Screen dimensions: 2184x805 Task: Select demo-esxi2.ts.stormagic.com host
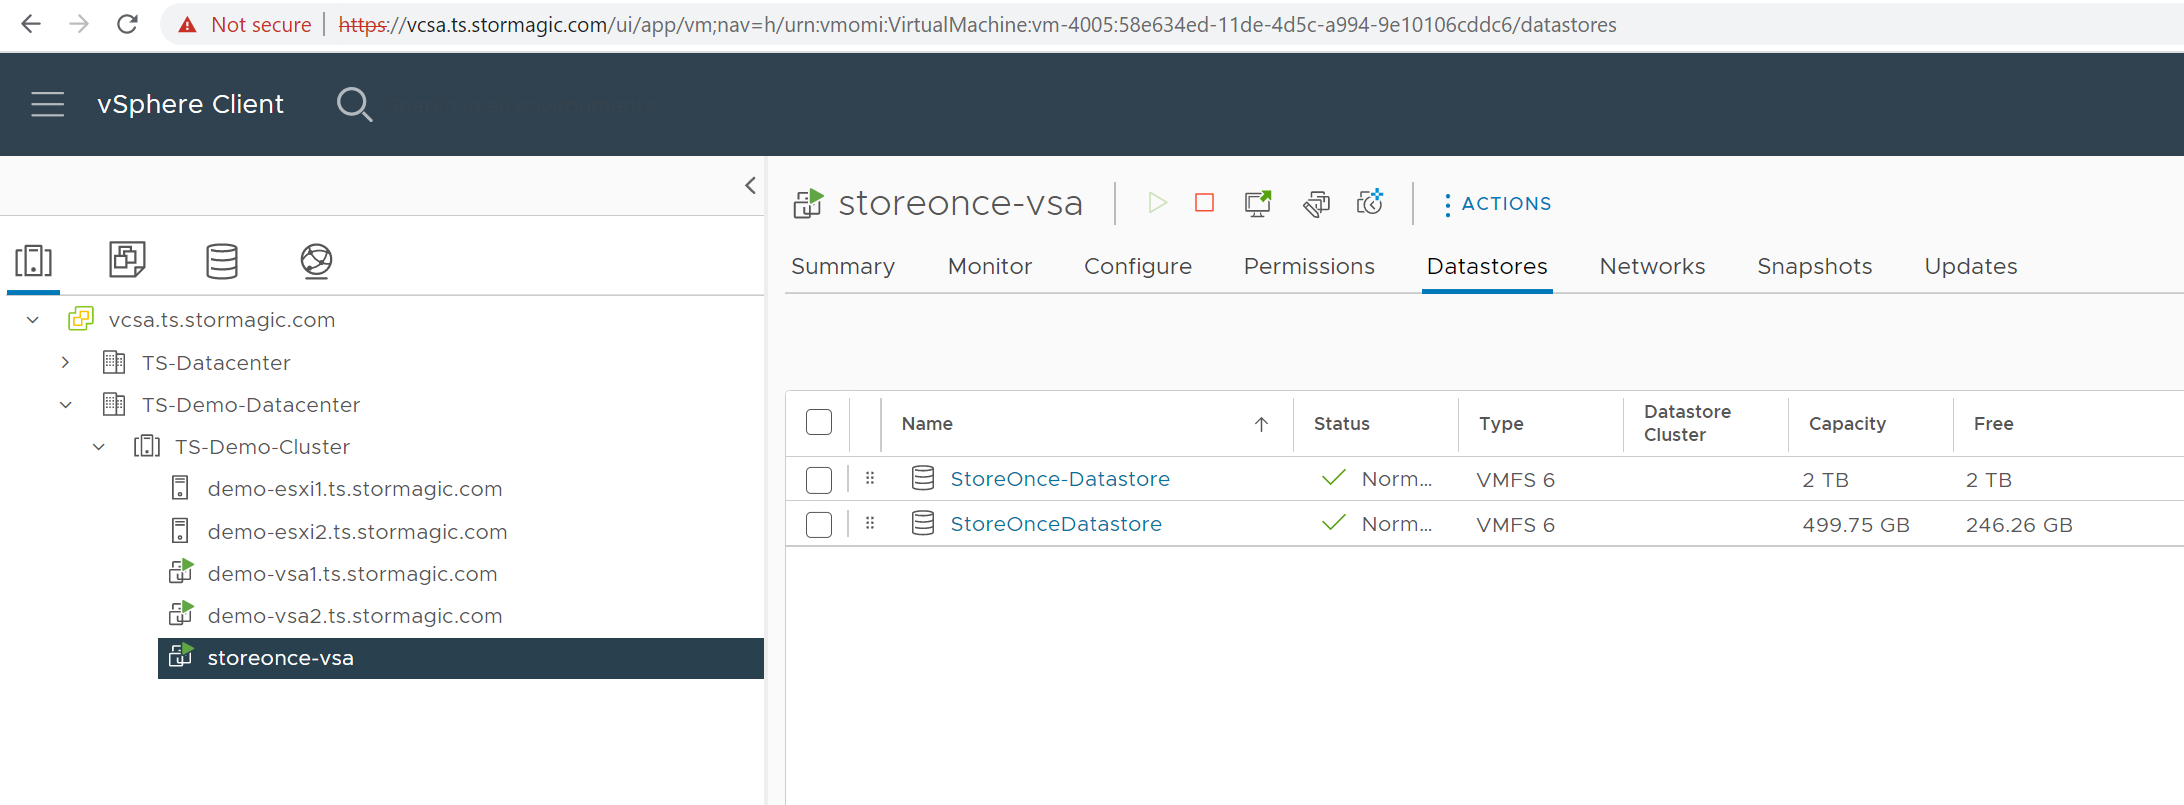click(x=357, y=532)
